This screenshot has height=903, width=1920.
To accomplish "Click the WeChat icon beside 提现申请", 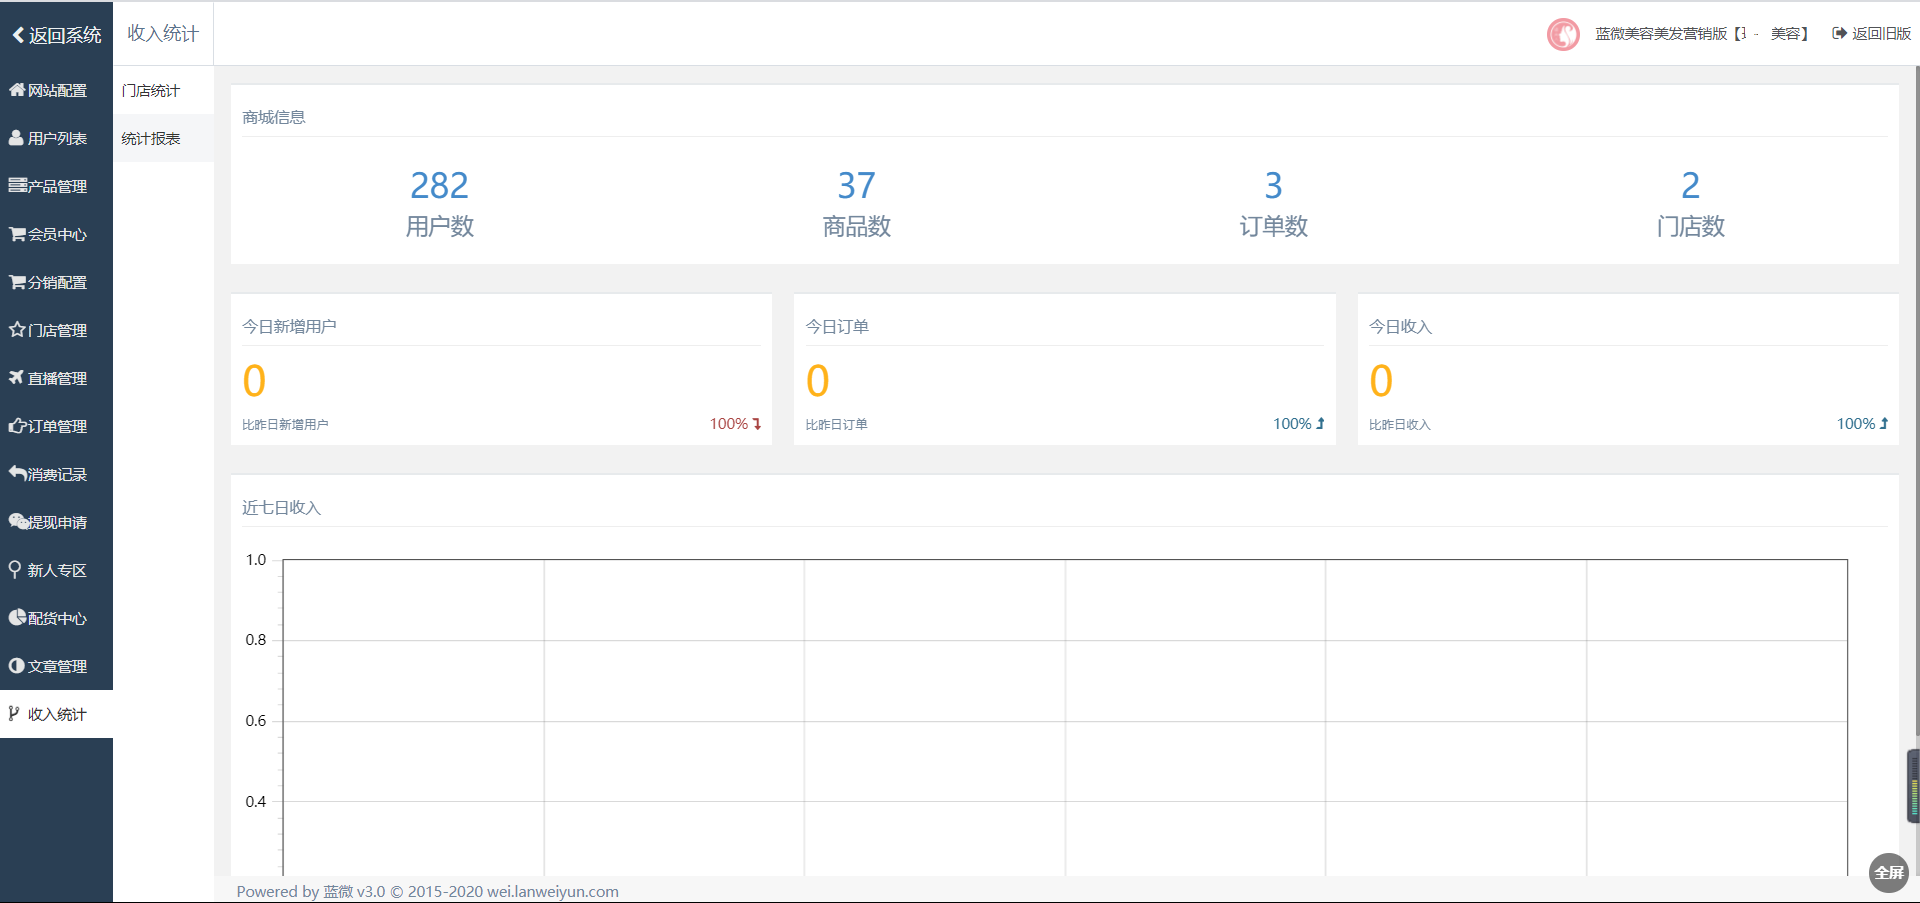I will [18, 521].
